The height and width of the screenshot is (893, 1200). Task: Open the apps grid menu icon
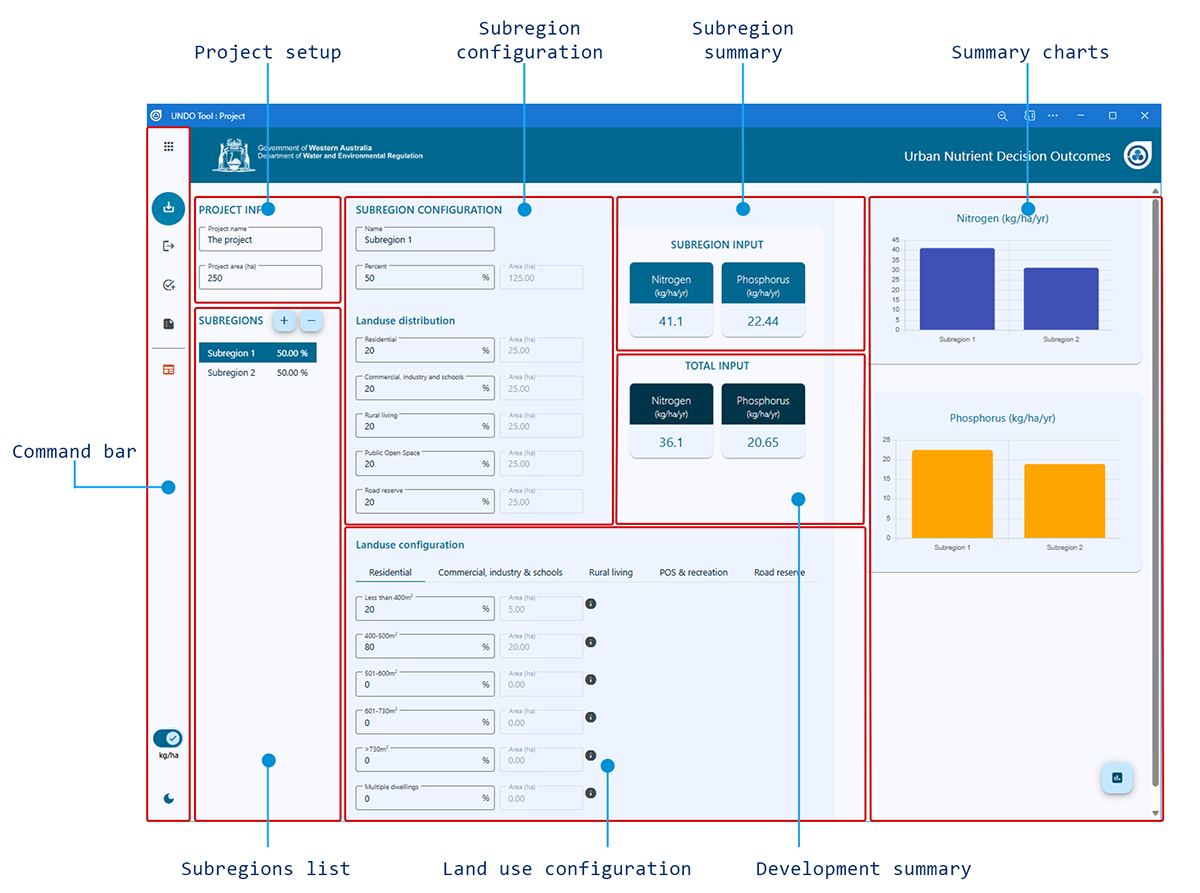tap(168, 146)
